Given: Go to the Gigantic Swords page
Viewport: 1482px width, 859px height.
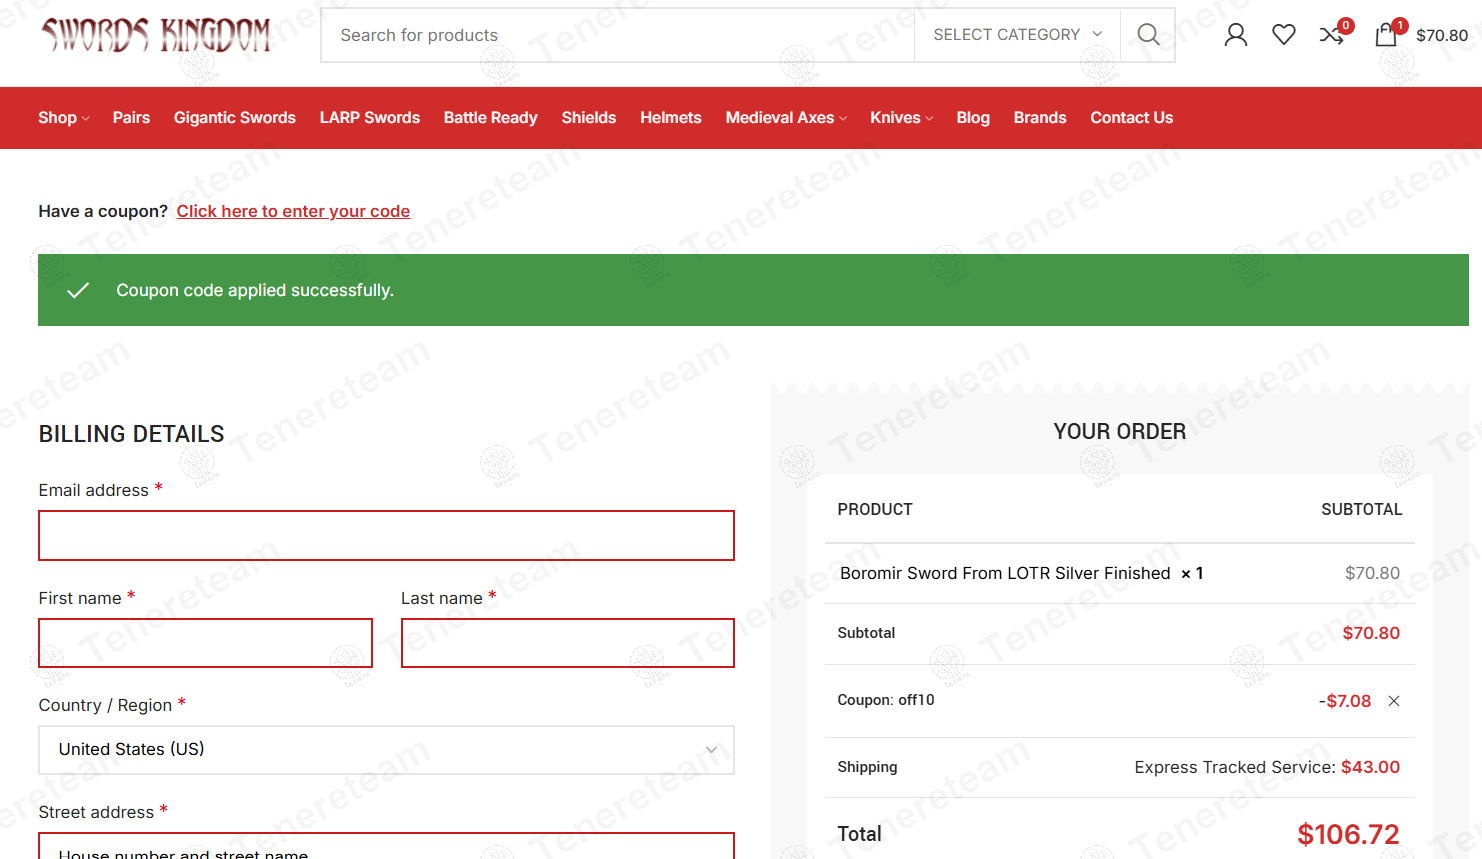Looking at the screenshot, I should tap(235, 118).
